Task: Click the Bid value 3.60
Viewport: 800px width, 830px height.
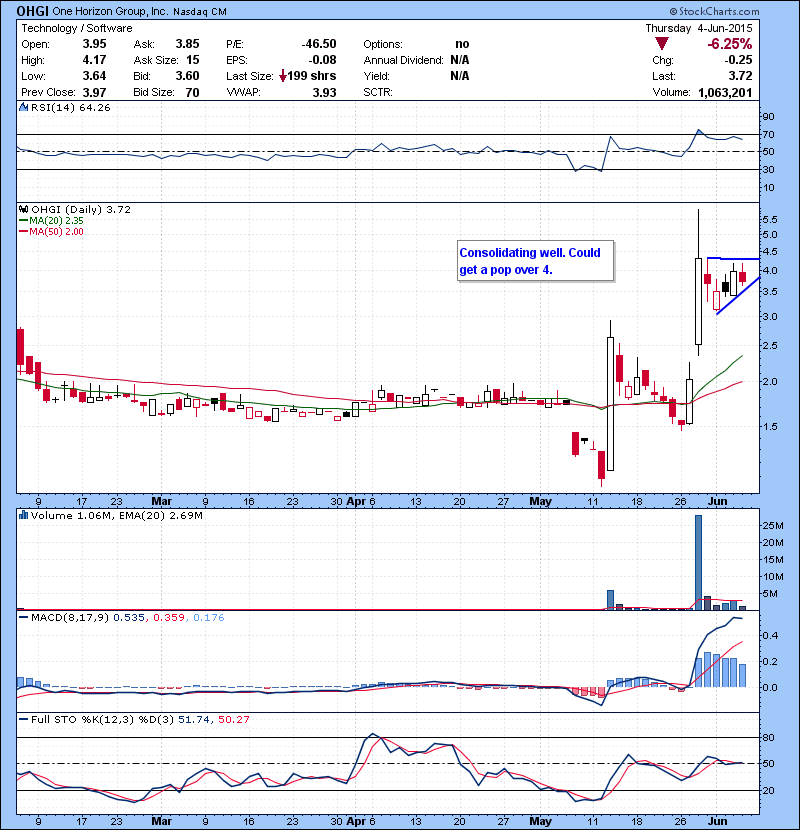Action: pyautogui.click(x=187, y=76)
